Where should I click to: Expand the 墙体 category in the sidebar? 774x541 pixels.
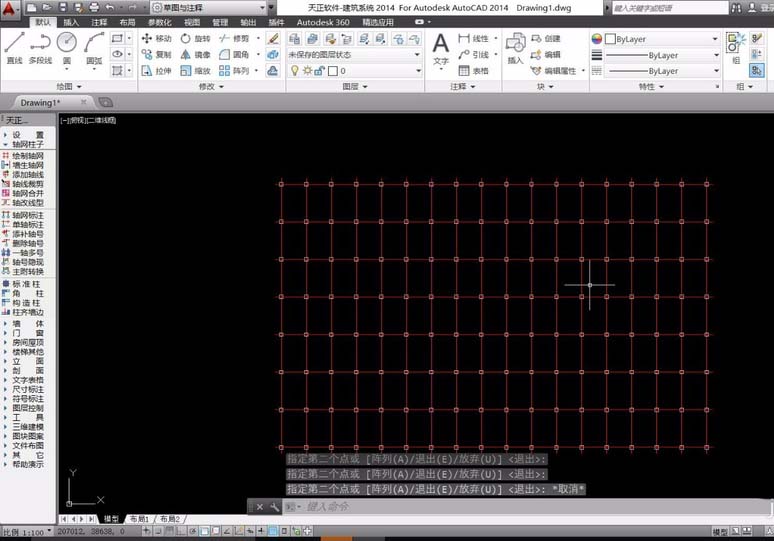(x=27, y=323)
